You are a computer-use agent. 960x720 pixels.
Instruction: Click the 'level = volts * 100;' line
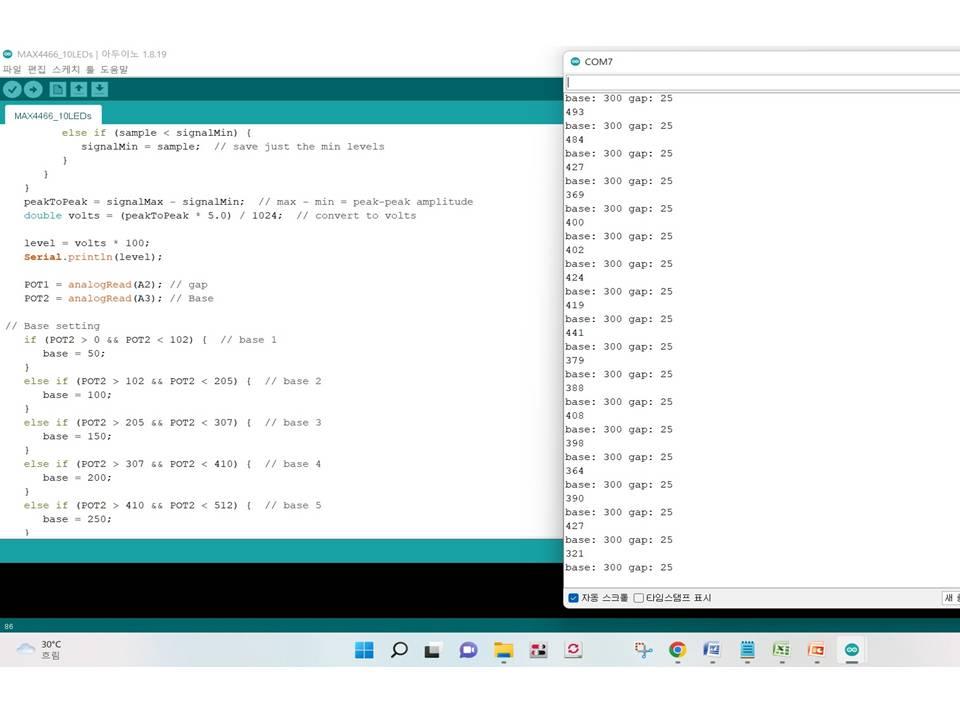(x=86, y=243)
